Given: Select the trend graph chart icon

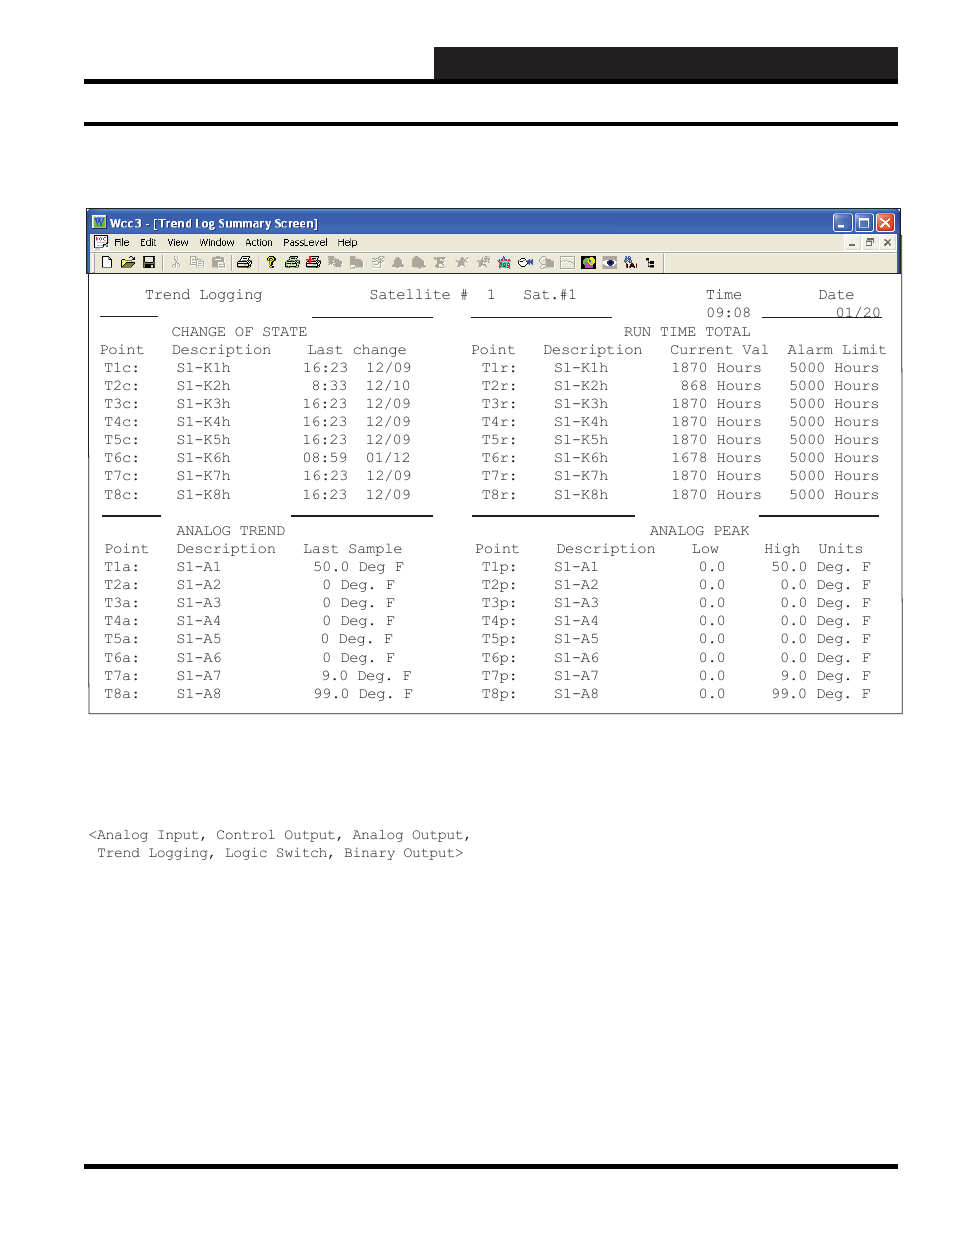Looking at the screenshot, I should click(567, 262).
